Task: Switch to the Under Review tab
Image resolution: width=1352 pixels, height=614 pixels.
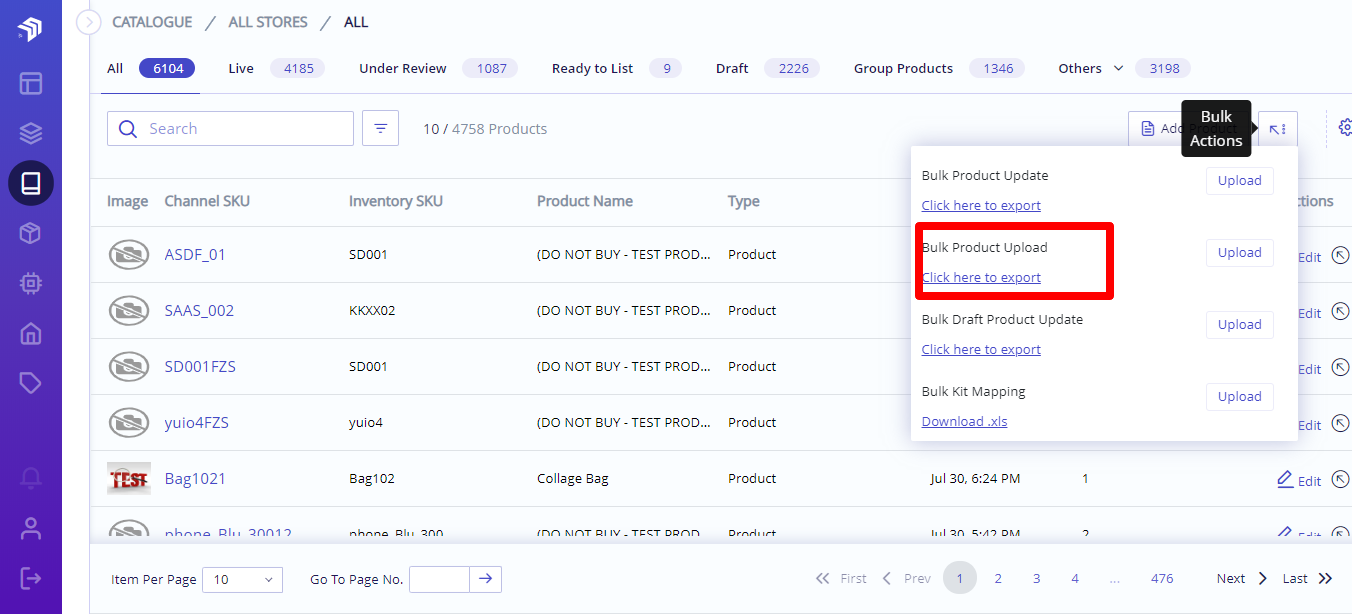Action: tap(439, 68)
